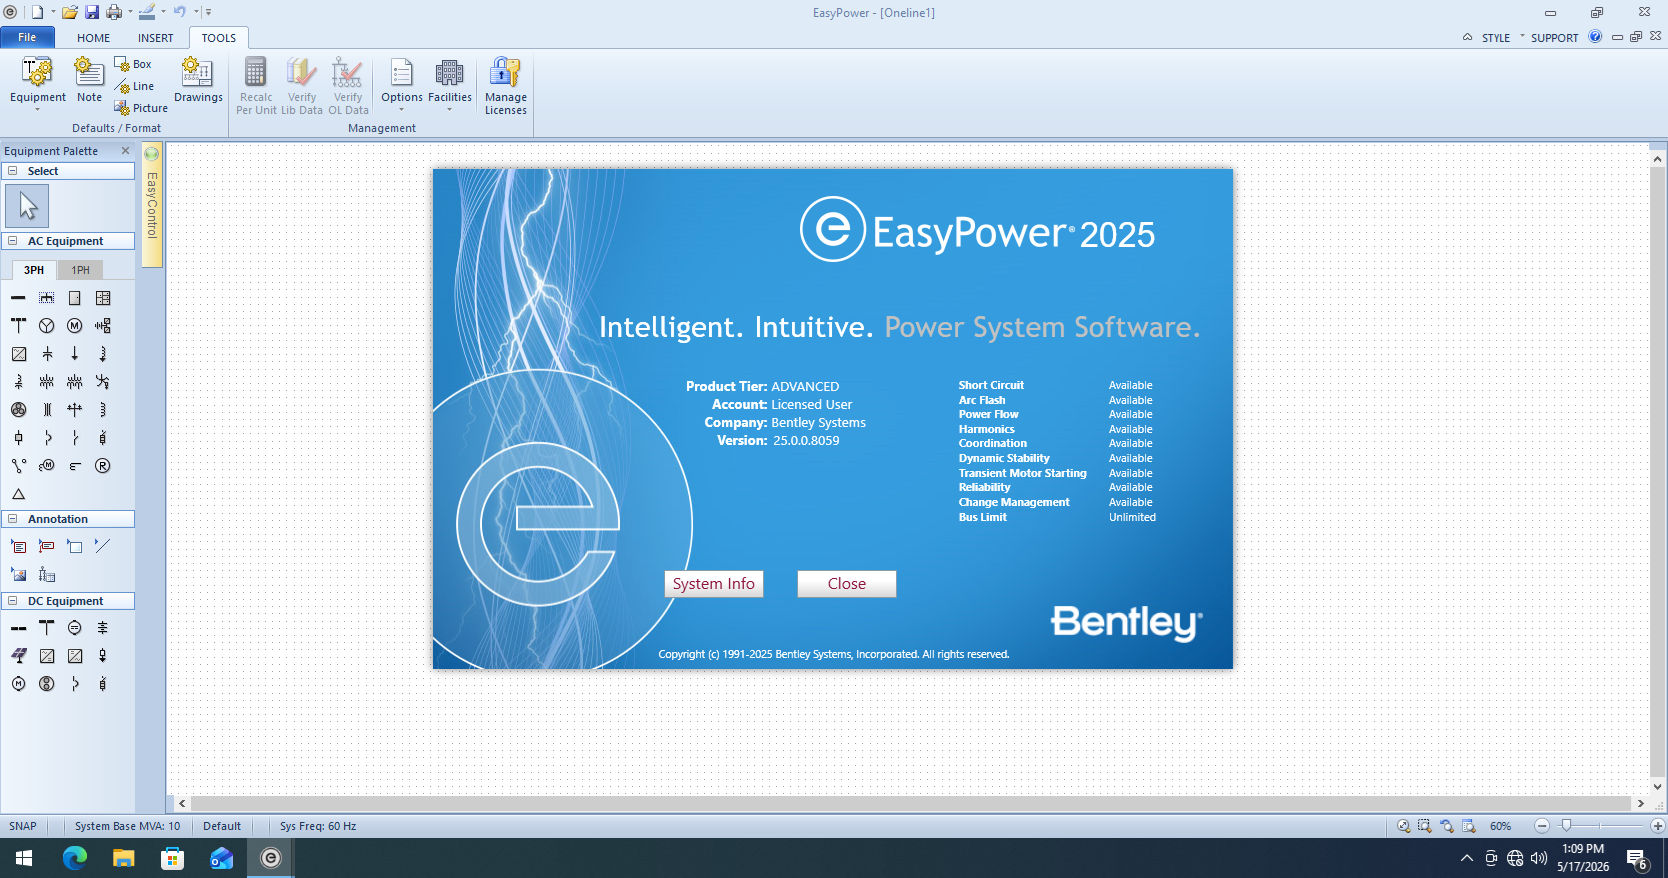1668x878 pixels.
Task: Click the blue help question icon
Action: [1595, 37]
